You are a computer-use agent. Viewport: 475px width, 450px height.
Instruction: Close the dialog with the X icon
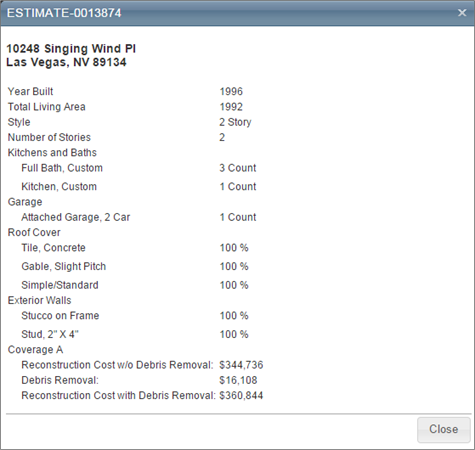(462, 13)
